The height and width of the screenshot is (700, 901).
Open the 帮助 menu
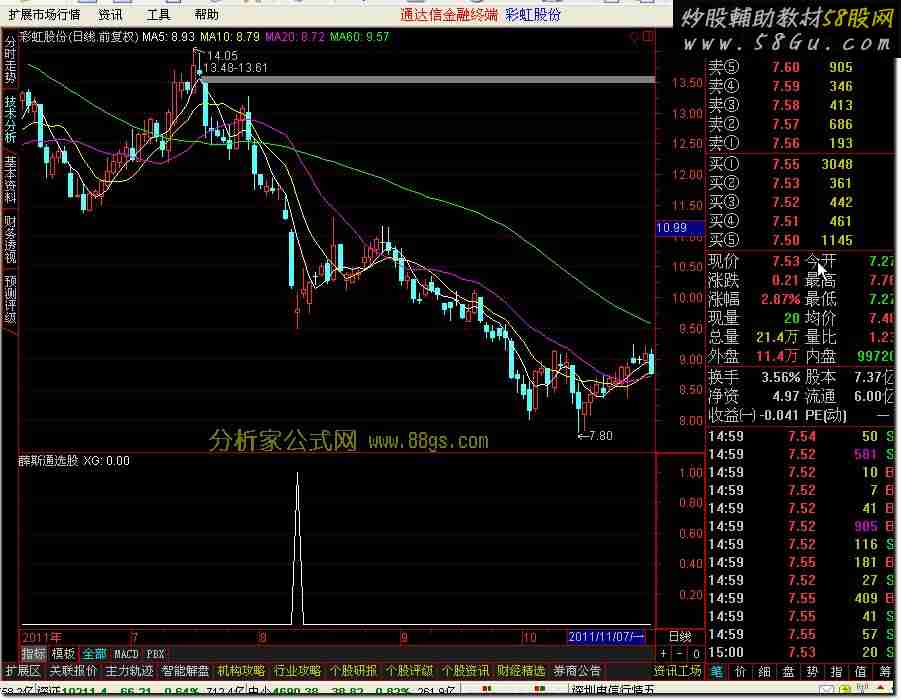[x=206, y=14]
